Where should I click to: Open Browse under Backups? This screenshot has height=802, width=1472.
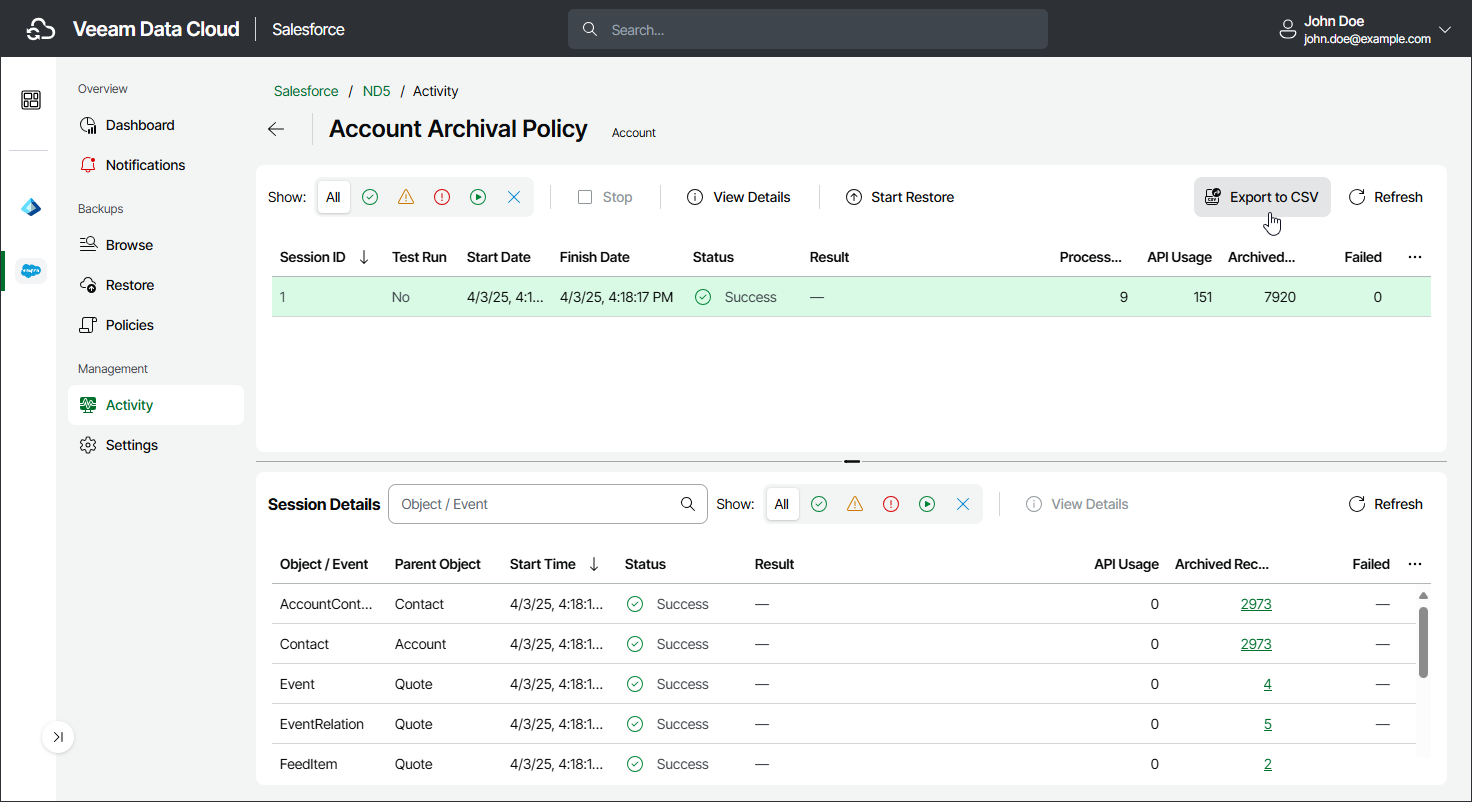(156, 245)
